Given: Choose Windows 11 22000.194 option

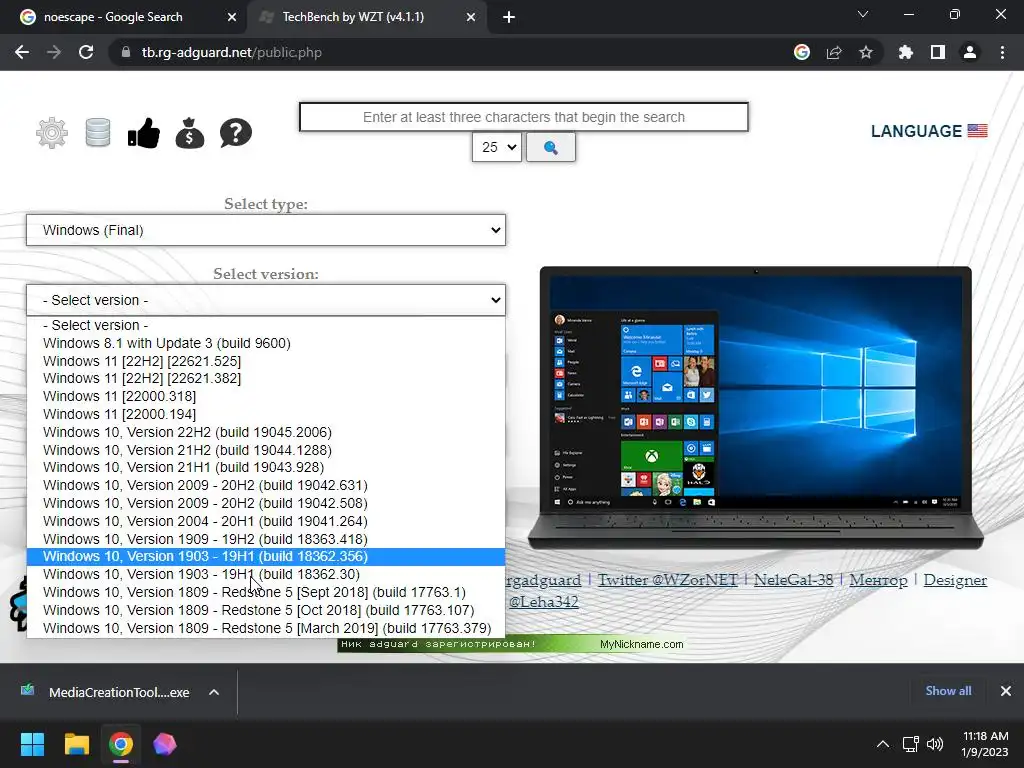Looking at the screenshot, I should [266, 414].
